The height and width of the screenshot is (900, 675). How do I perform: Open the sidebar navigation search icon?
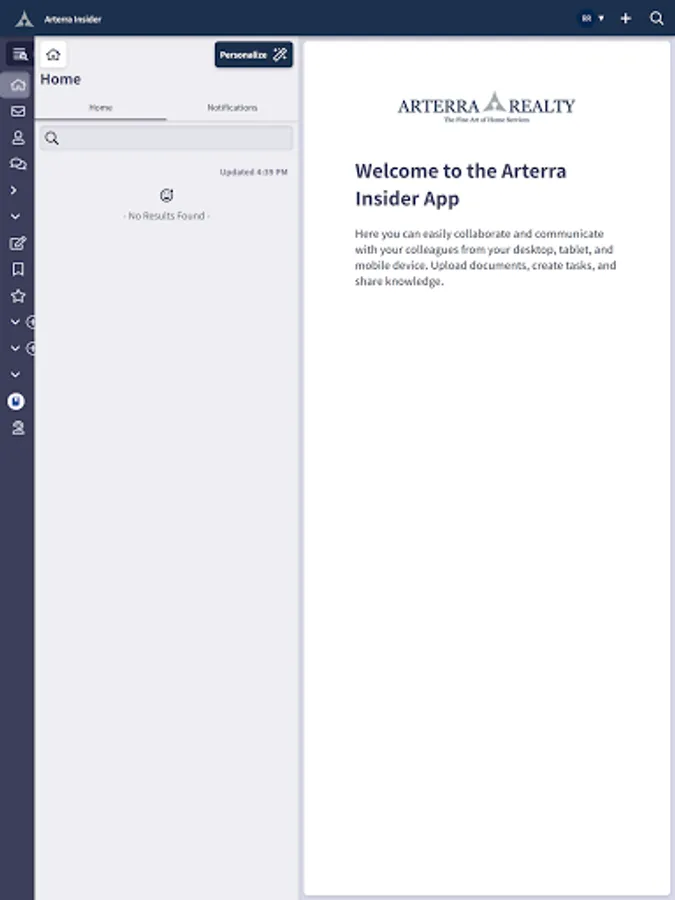(20, 55)
